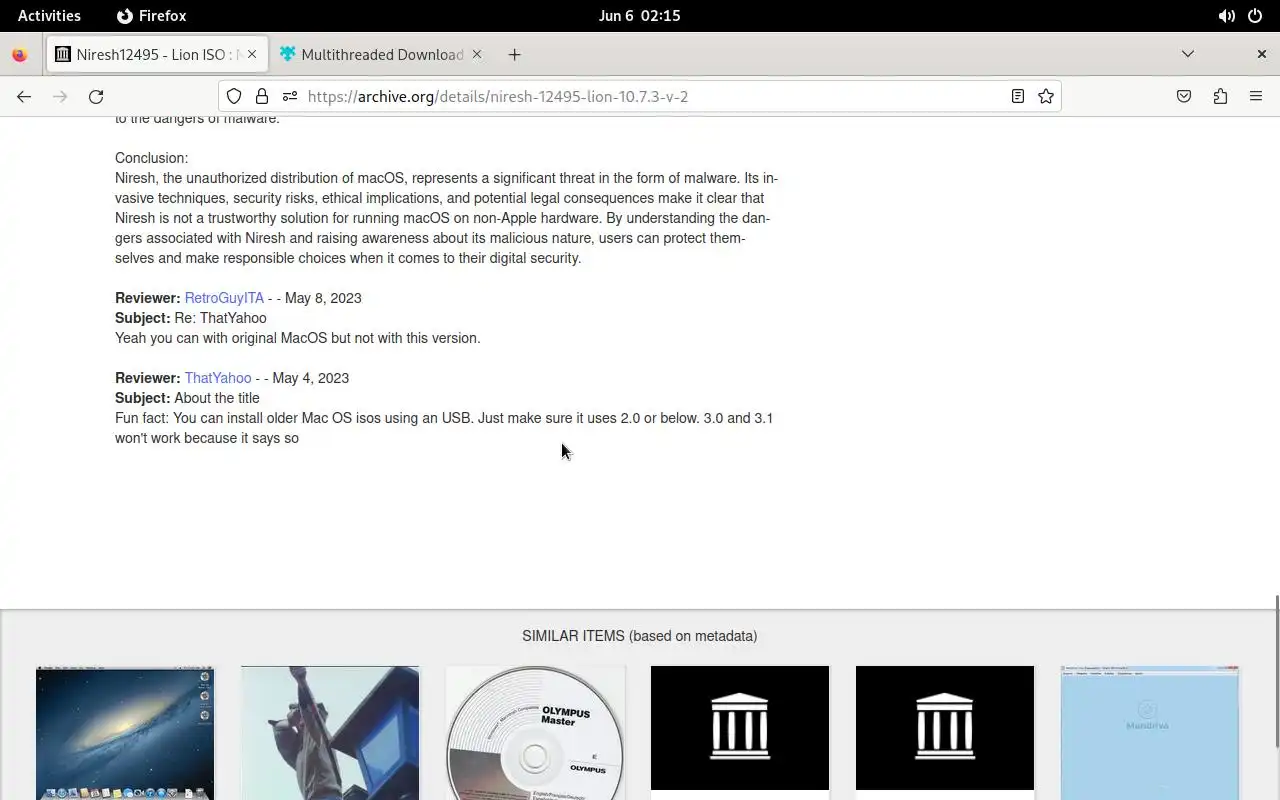The width and height of the screenshot is (1280, 800).
Task: Click the Forward navigation arrow
Action: point(60,96)
